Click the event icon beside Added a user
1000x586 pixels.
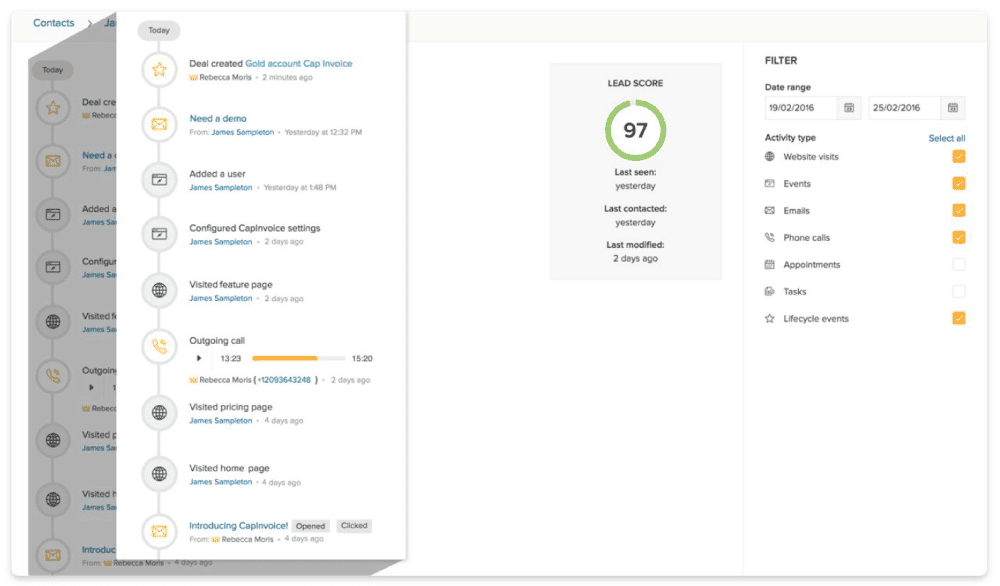pyautogui.click(x=158, y=180)
